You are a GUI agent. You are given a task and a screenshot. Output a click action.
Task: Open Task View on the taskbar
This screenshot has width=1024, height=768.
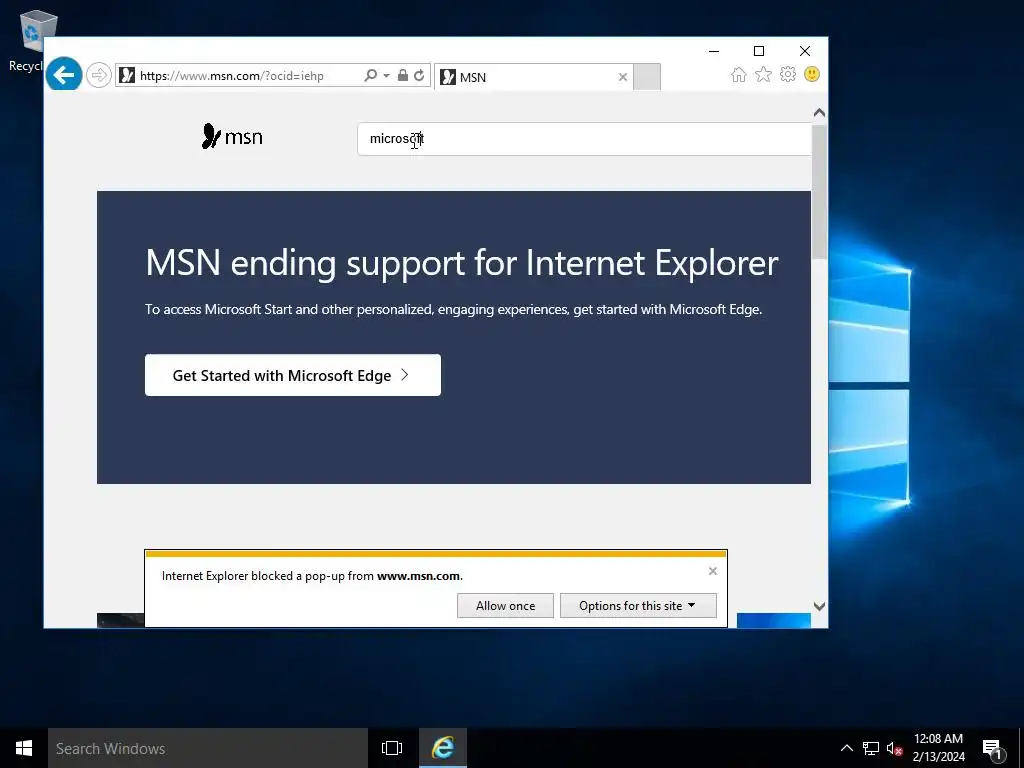(392, 748)
